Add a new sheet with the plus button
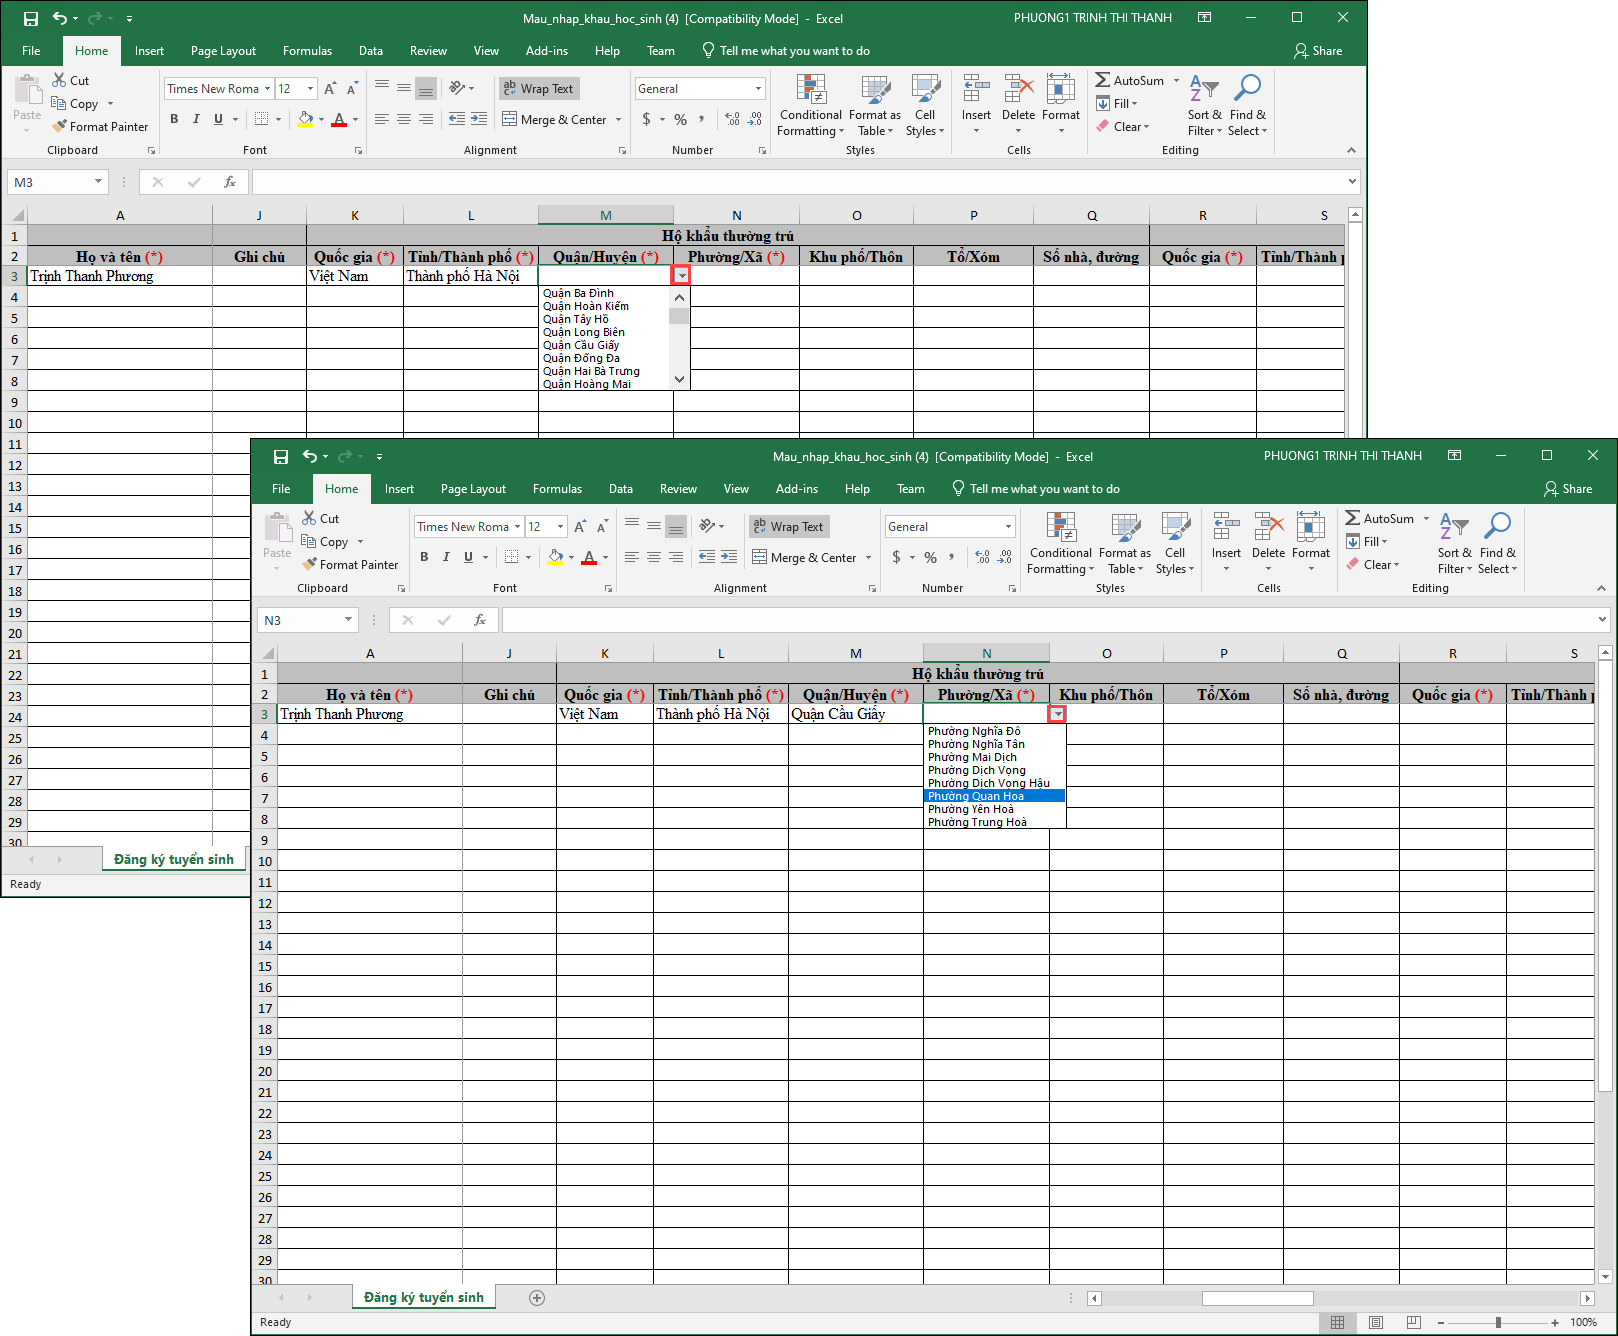This screenshot has width=1618, height=1336. [537, 1298]
